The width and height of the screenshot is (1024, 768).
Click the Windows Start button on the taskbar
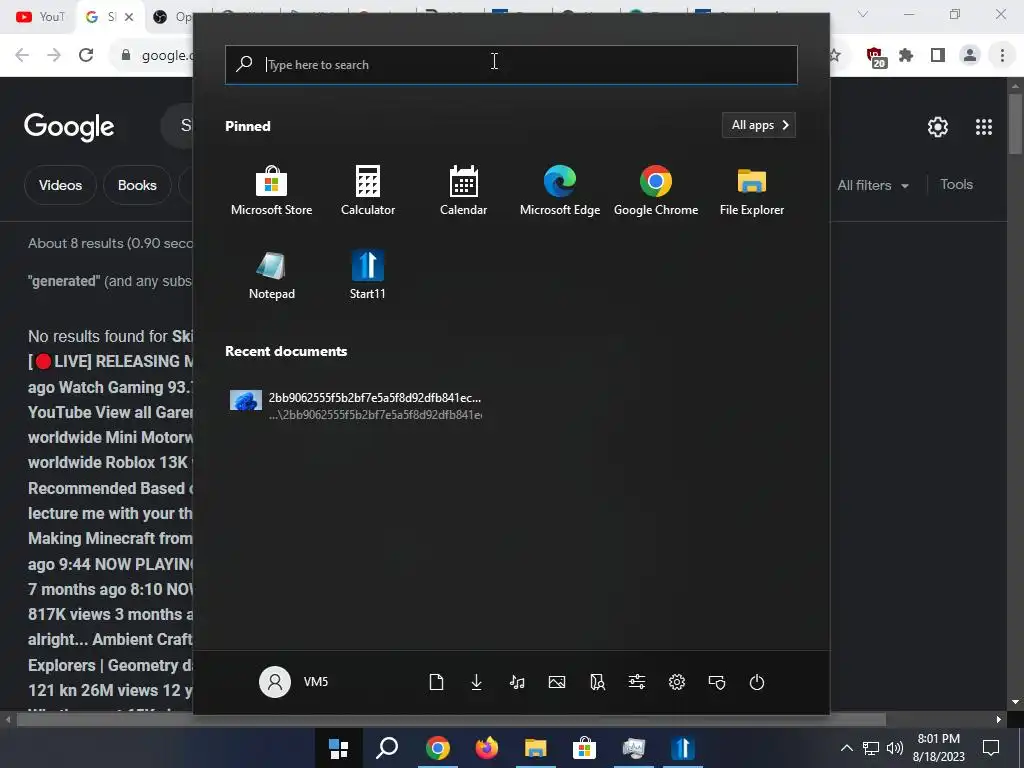point(338,748)
